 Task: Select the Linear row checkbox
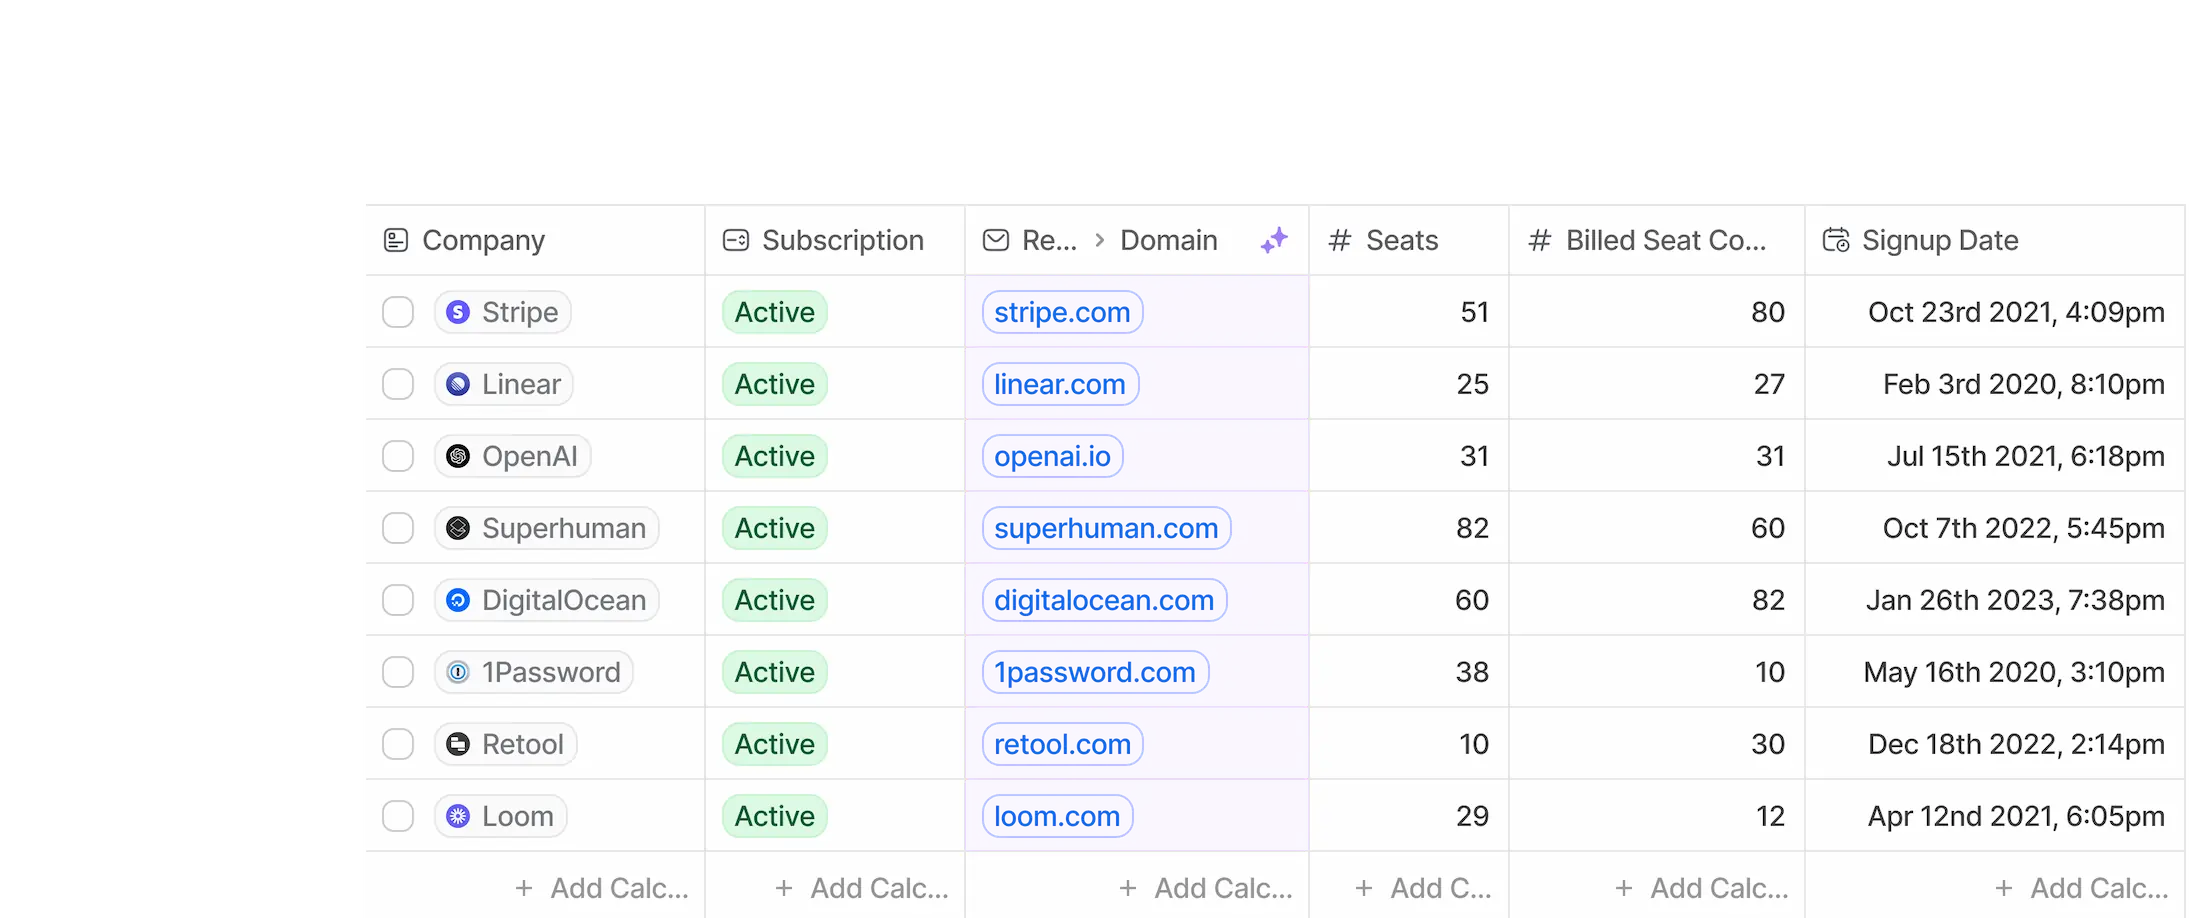pyautogui.click(x=398, y=384)
